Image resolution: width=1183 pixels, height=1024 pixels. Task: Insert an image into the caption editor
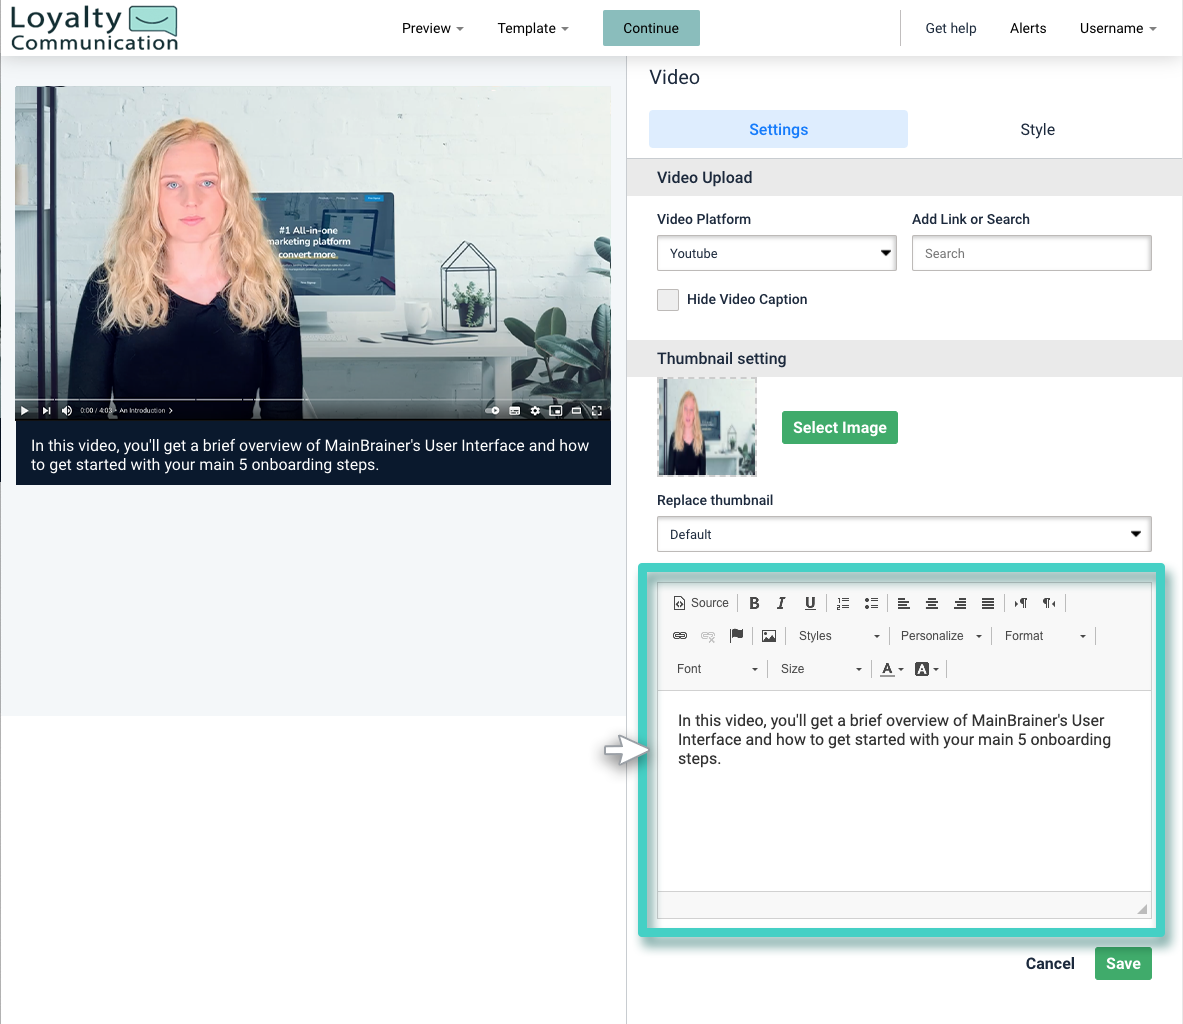[x=768, y=635]
